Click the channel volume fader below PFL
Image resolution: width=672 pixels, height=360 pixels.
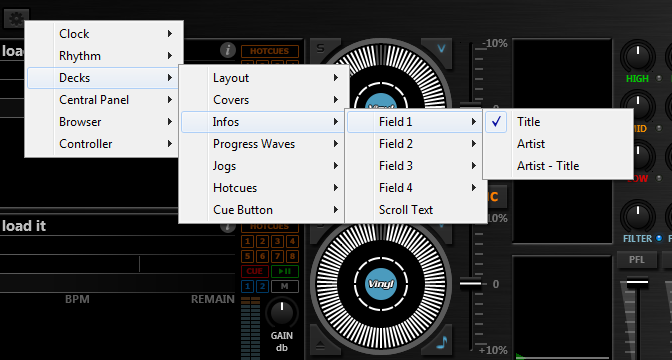coord(637,282)
